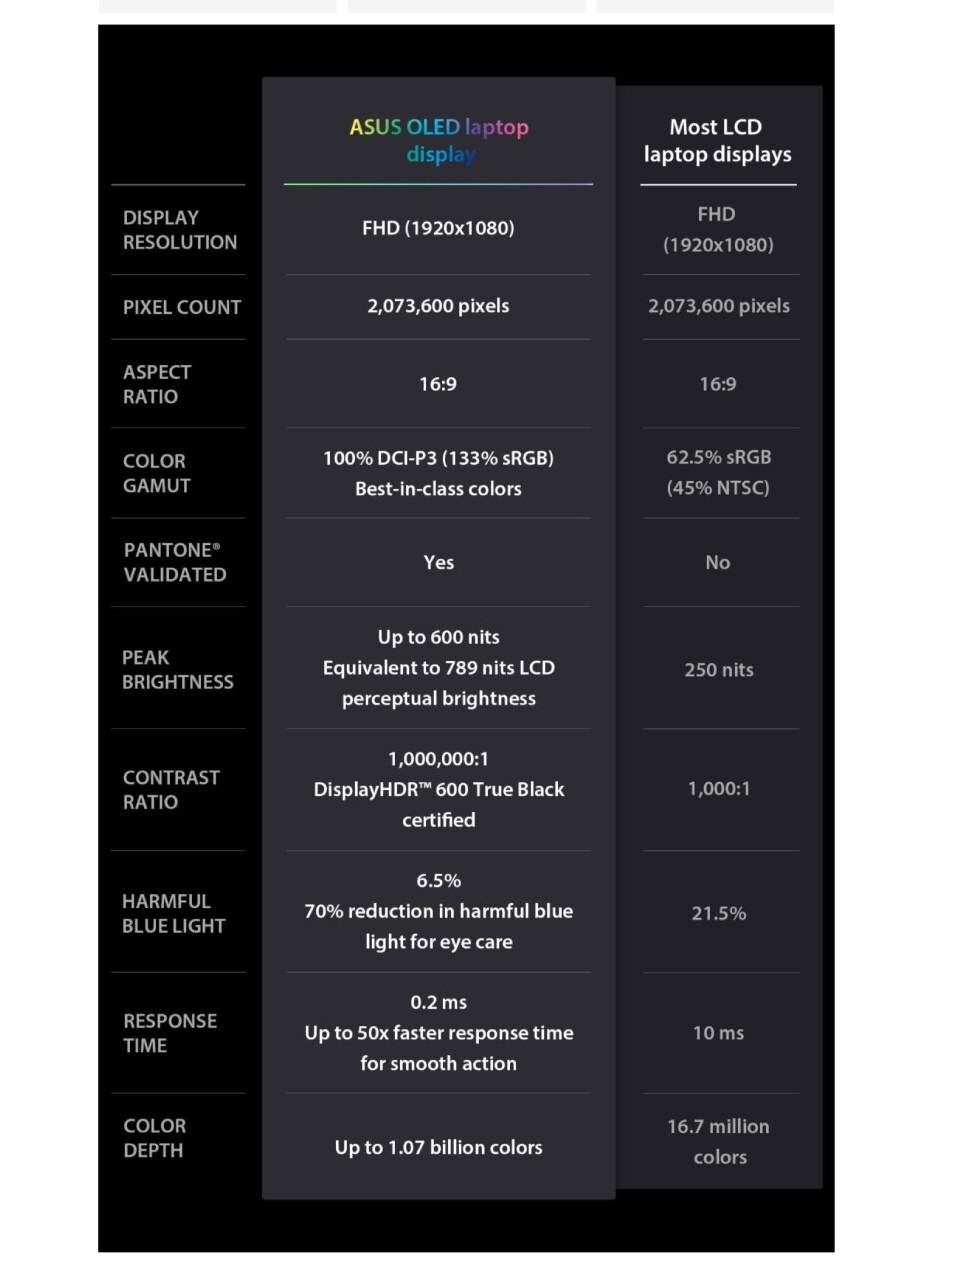Click the Most LCD laptop displays heading
This screenshot has height=1281, width=954.
717,141
